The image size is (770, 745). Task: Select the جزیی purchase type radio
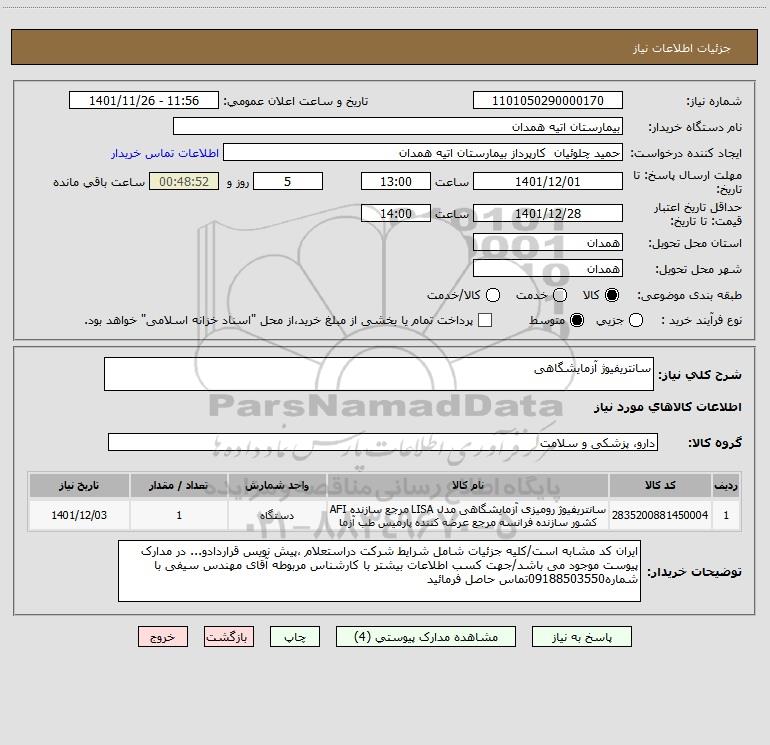click(x=635, y=320)
